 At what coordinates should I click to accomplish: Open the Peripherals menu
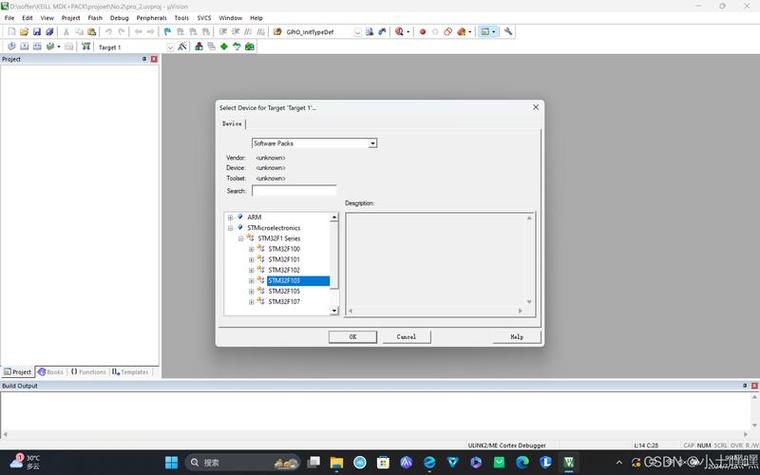point(151,18)
